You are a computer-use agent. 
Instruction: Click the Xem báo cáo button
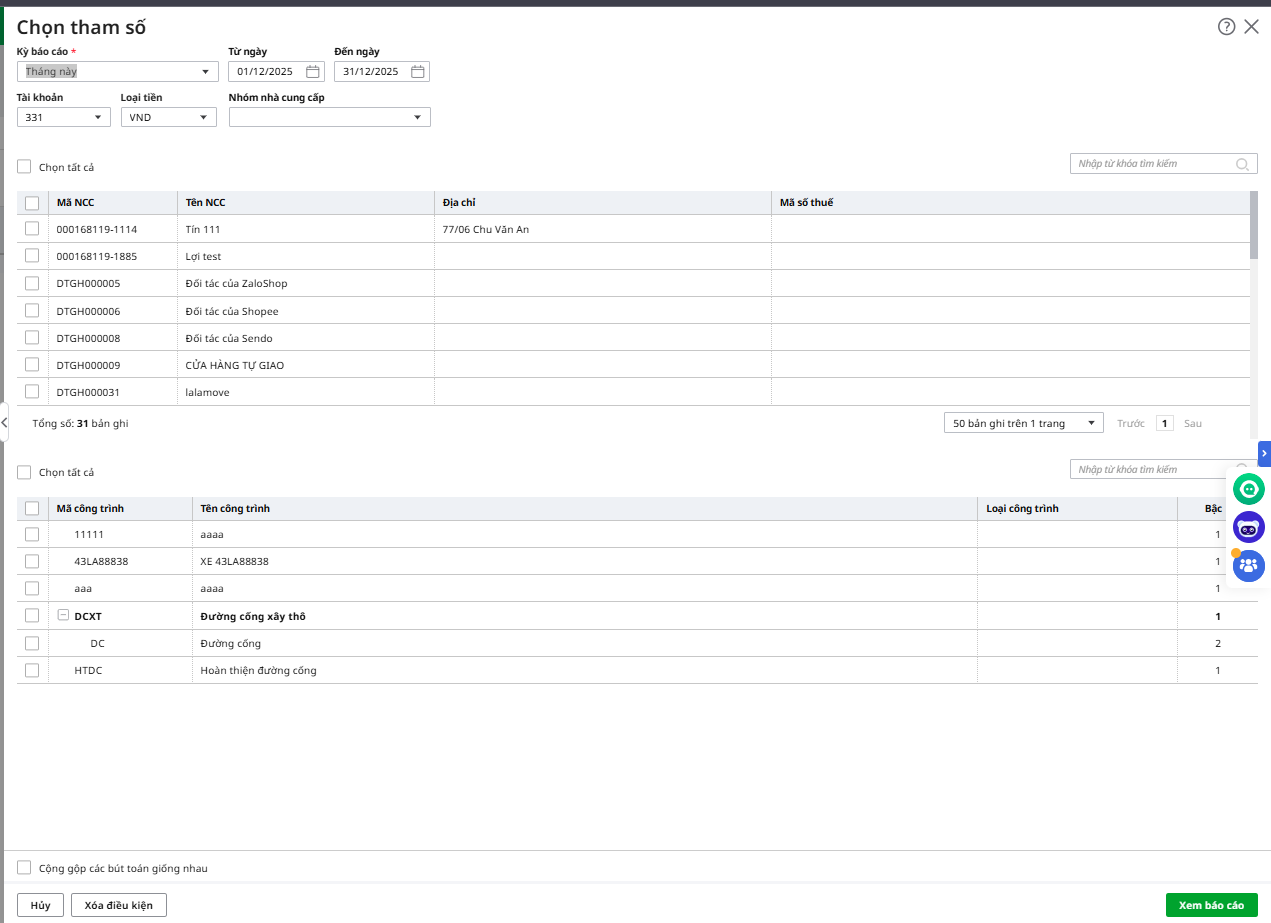click(x=1211, y=905)
